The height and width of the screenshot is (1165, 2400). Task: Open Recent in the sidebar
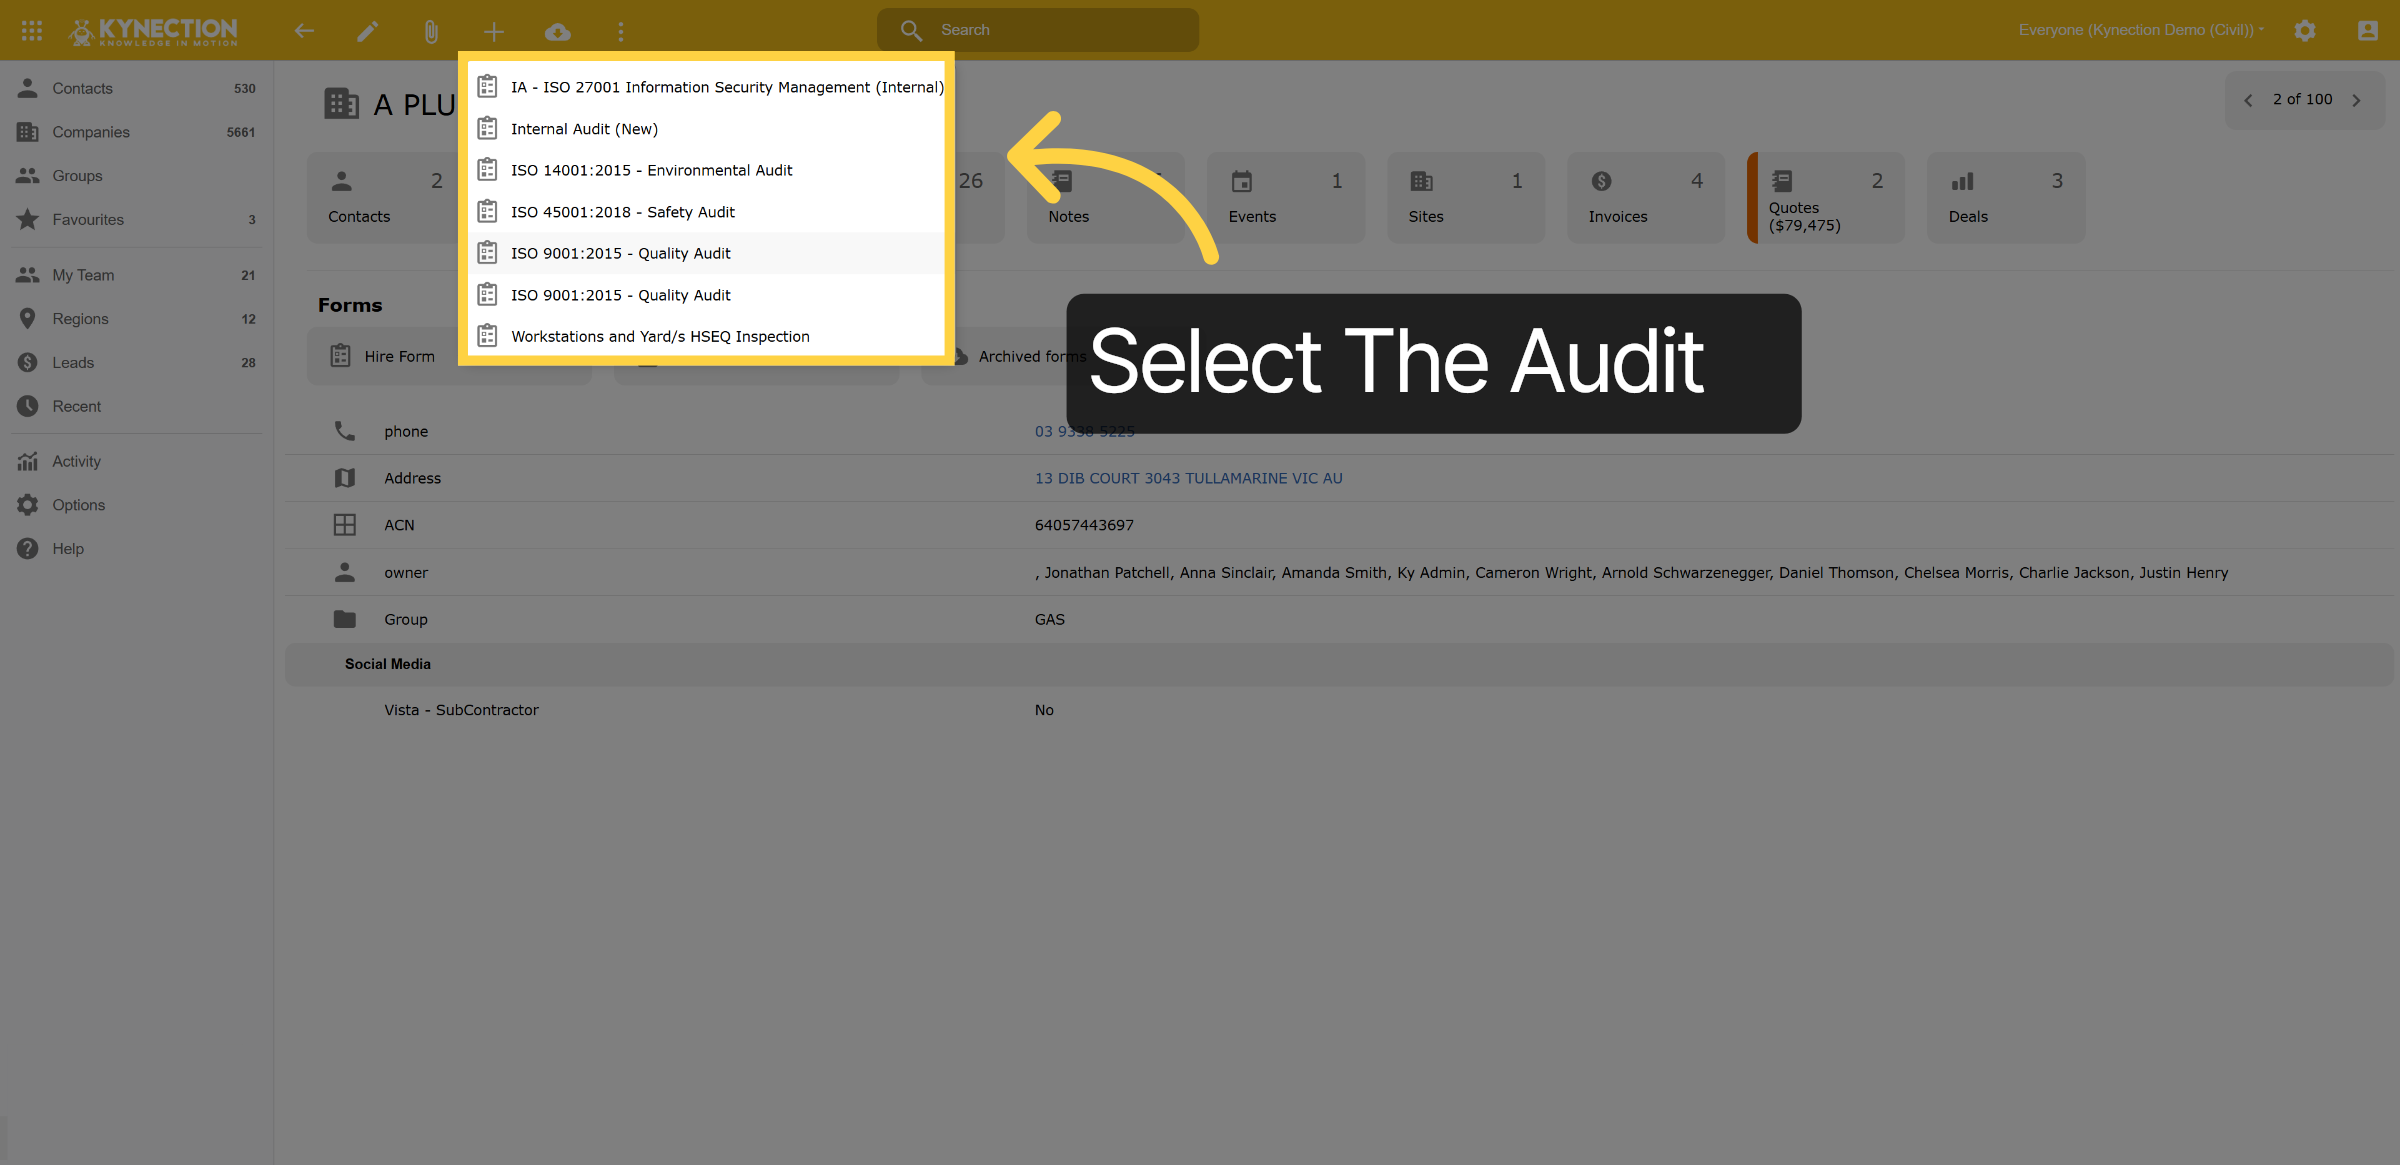(x=137, y=406)
